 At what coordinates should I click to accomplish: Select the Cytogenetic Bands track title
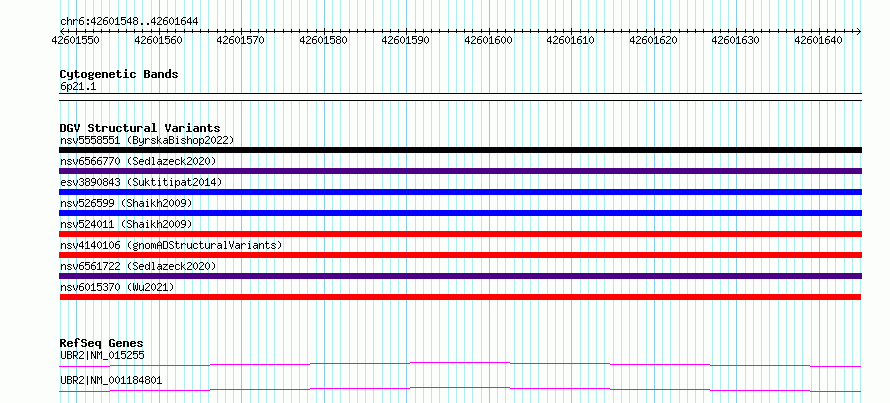pos(119,74)
